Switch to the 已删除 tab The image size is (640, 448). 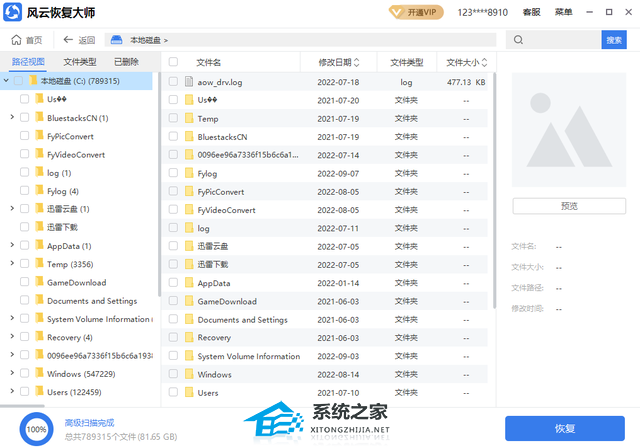(x=126, y=62)
